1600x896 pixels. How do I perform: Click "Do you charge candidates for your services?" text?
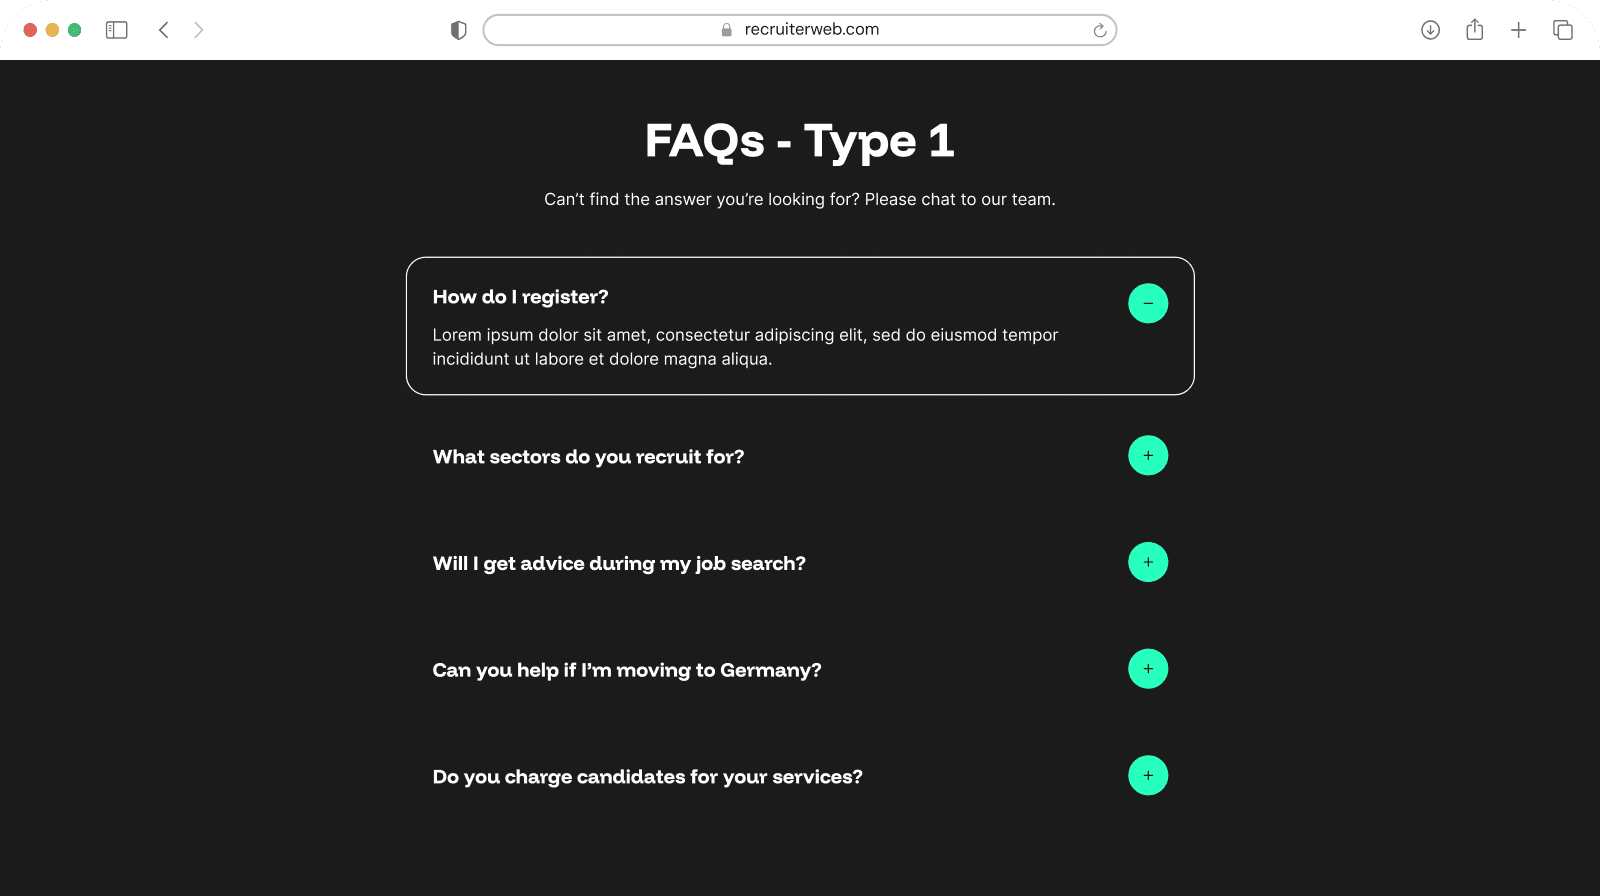tap(647, 777)
